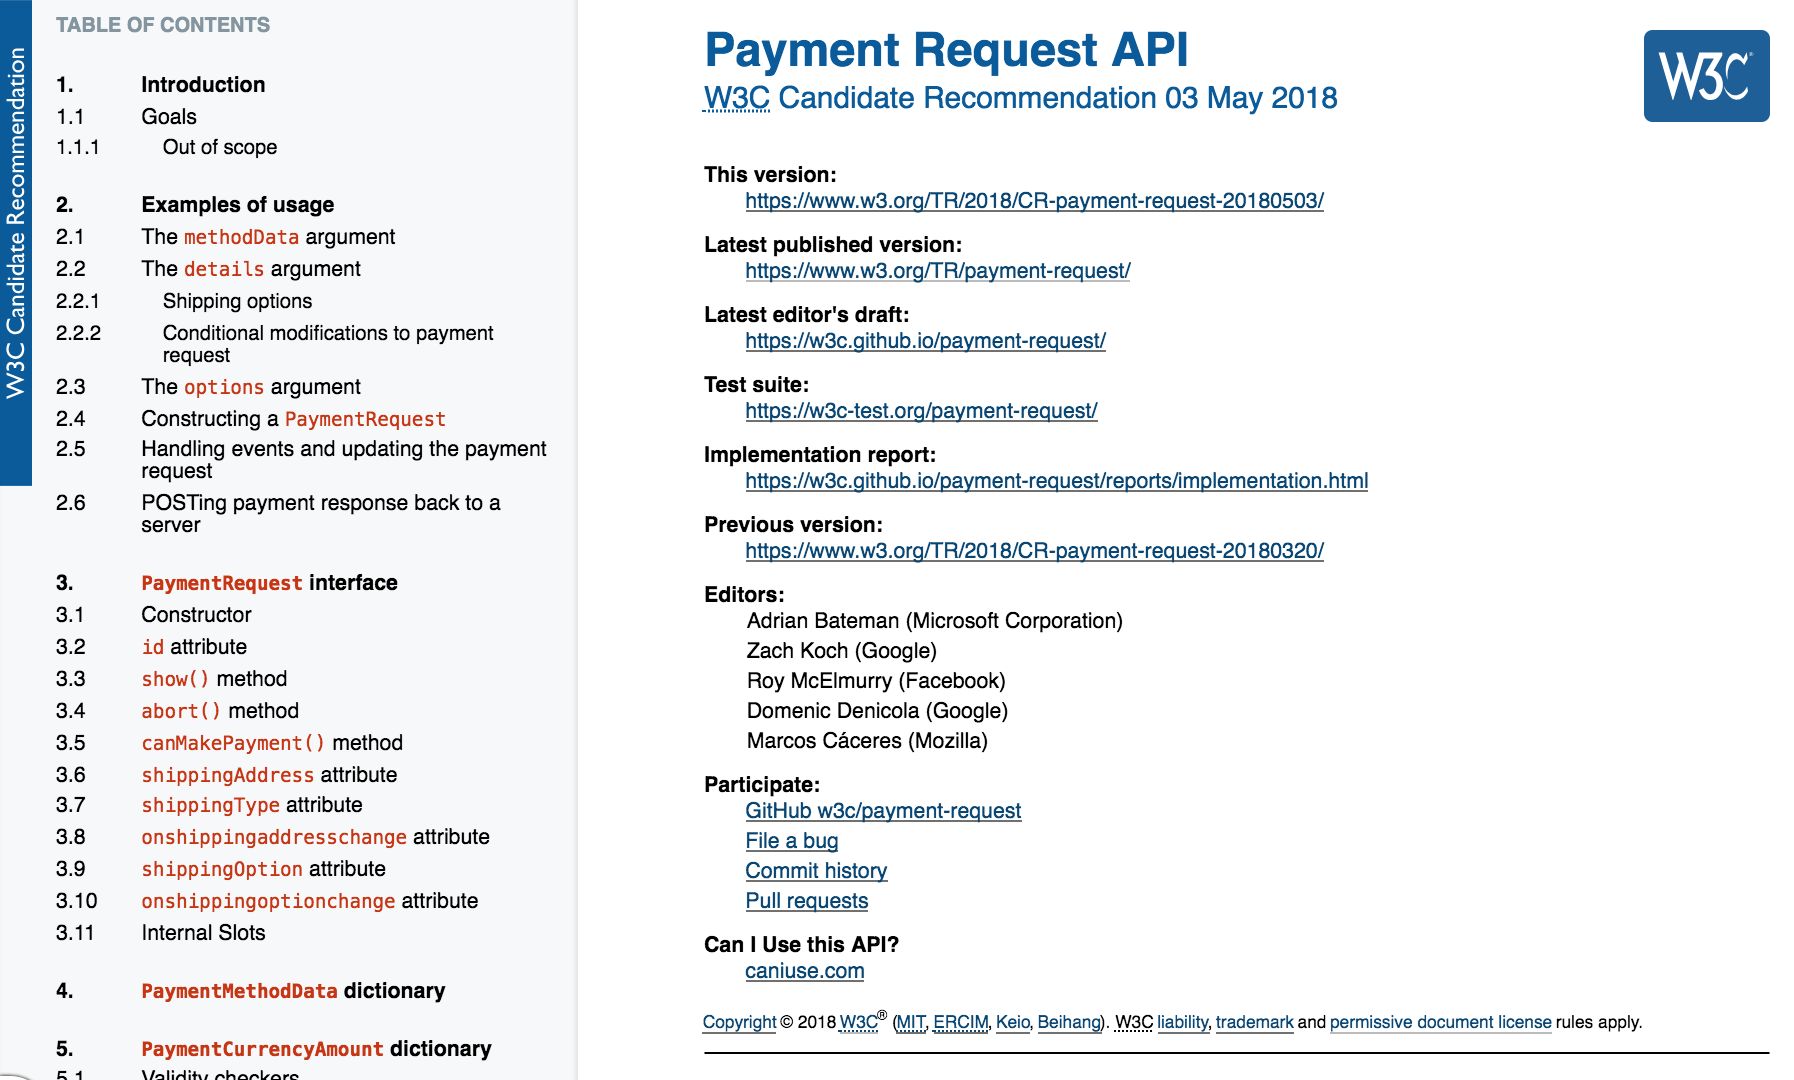Jump to PaymentCurrencyAmount dictionary
This screenshot has height=1080, width=1794.
point(316,1049)
